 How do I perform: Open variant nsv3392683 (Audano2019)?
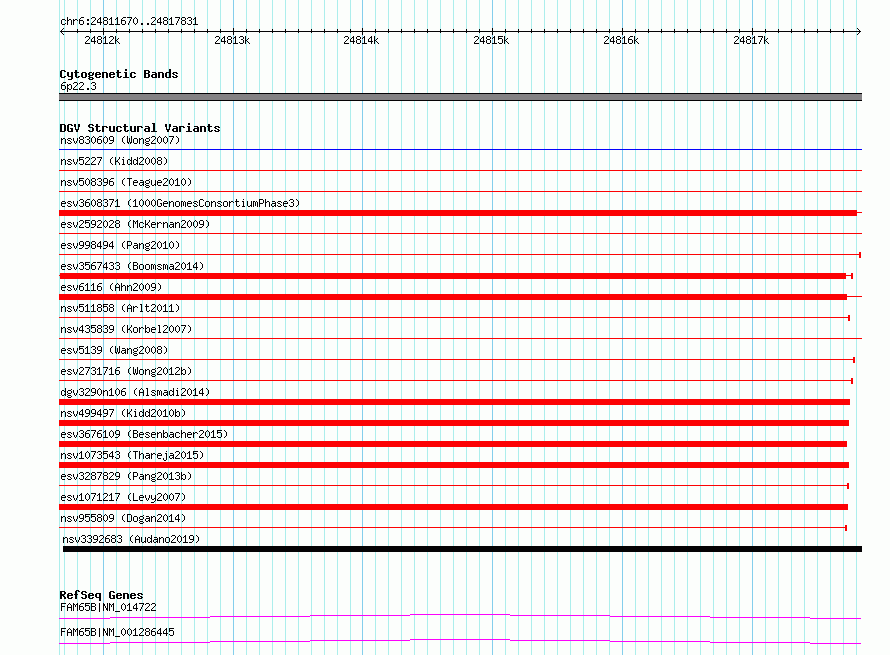(131, 539)
